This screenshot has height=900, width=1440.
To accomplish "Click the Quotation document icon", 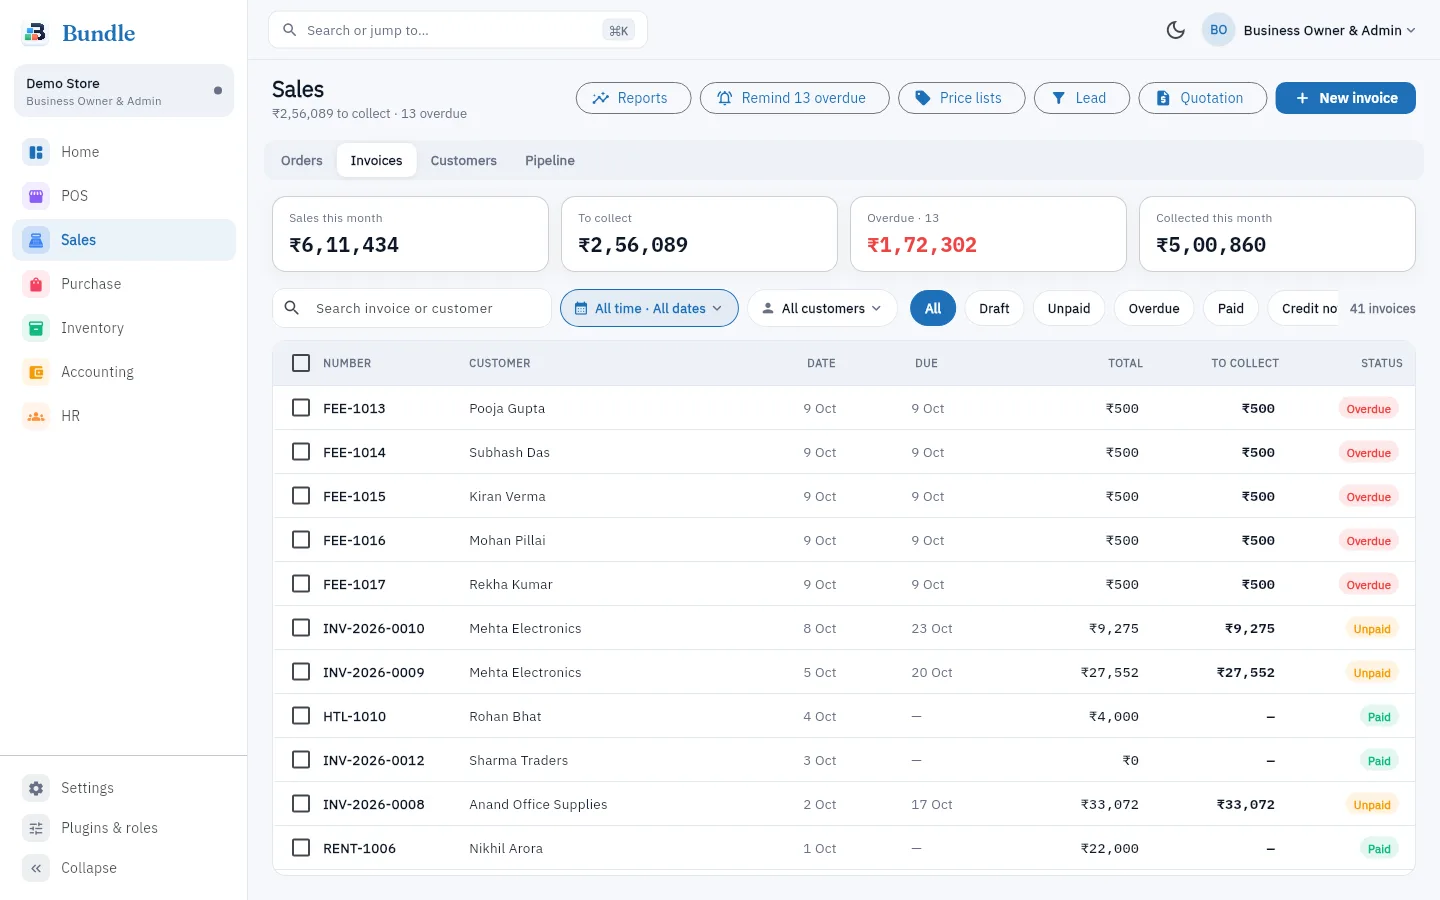I will [x=1163, y=98].
